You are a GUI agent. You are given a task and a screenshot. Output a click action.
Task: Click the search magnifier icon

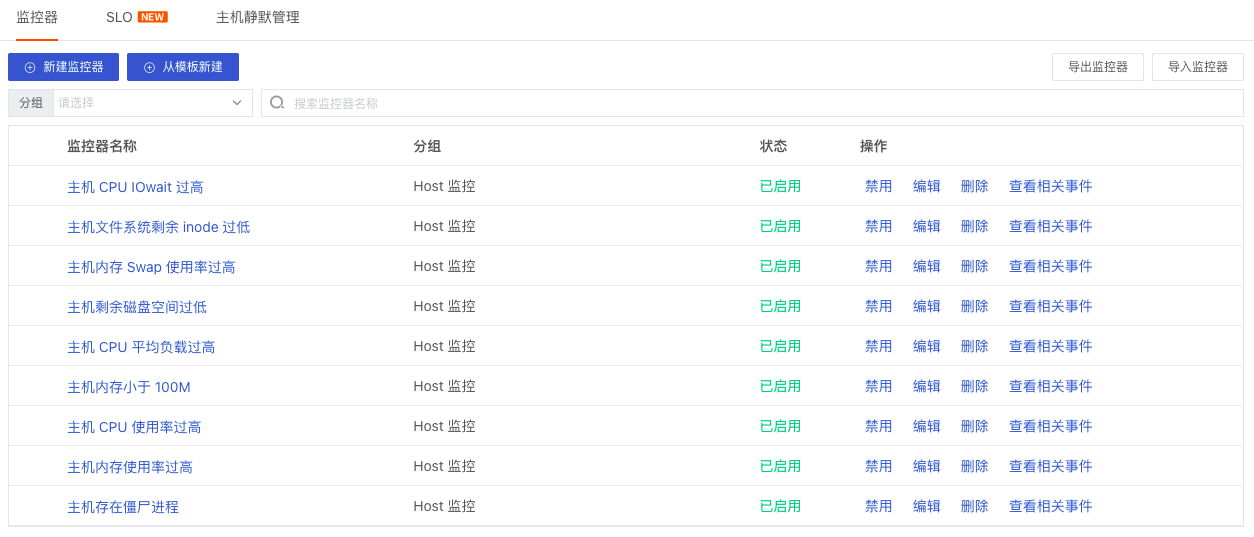tap(277, 102)
